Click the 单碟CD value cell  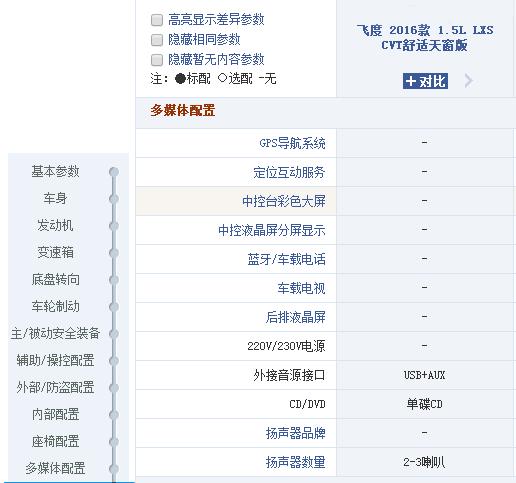[x=425, y=404]
